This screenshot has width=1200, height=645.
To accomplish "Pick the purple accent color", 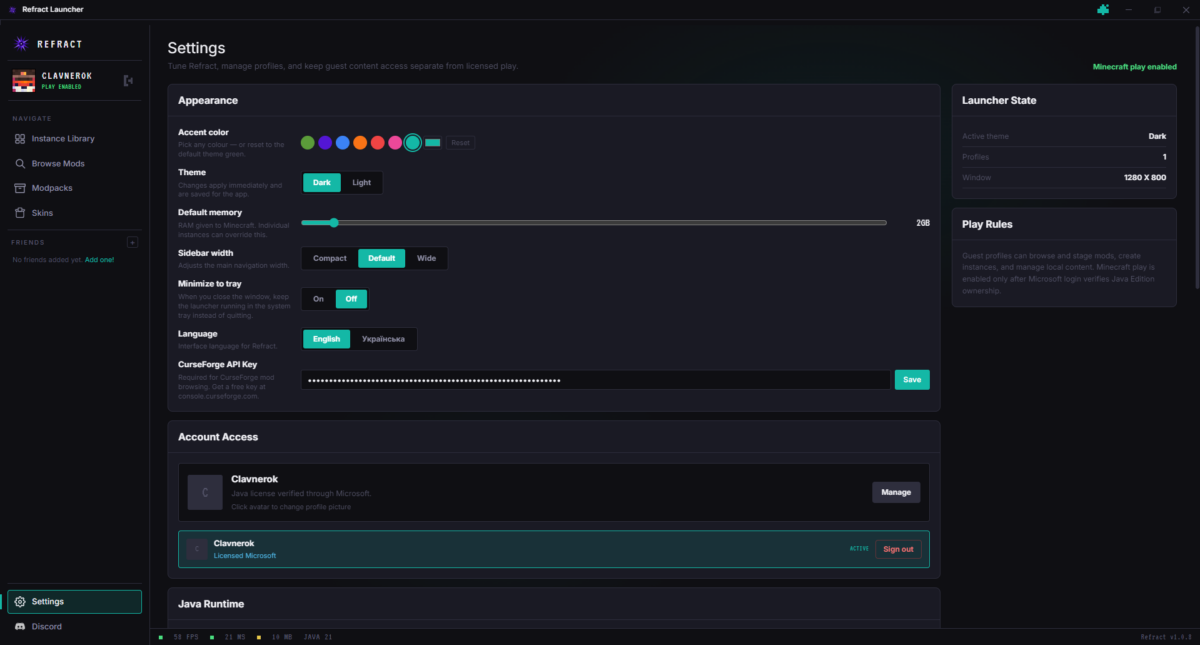I will (x=325, y=143).
